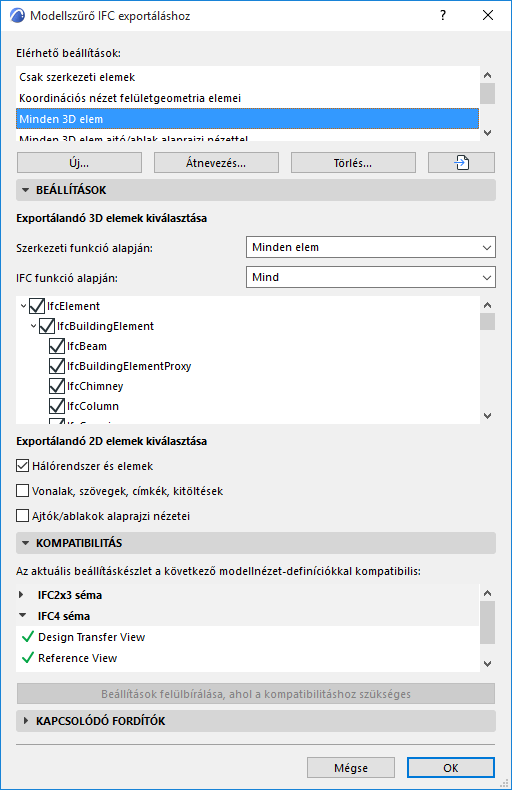The image size is (512, 790).
Task: Disable Hálórendszer és elemek checkbox
Action: [x=22, y=466]
